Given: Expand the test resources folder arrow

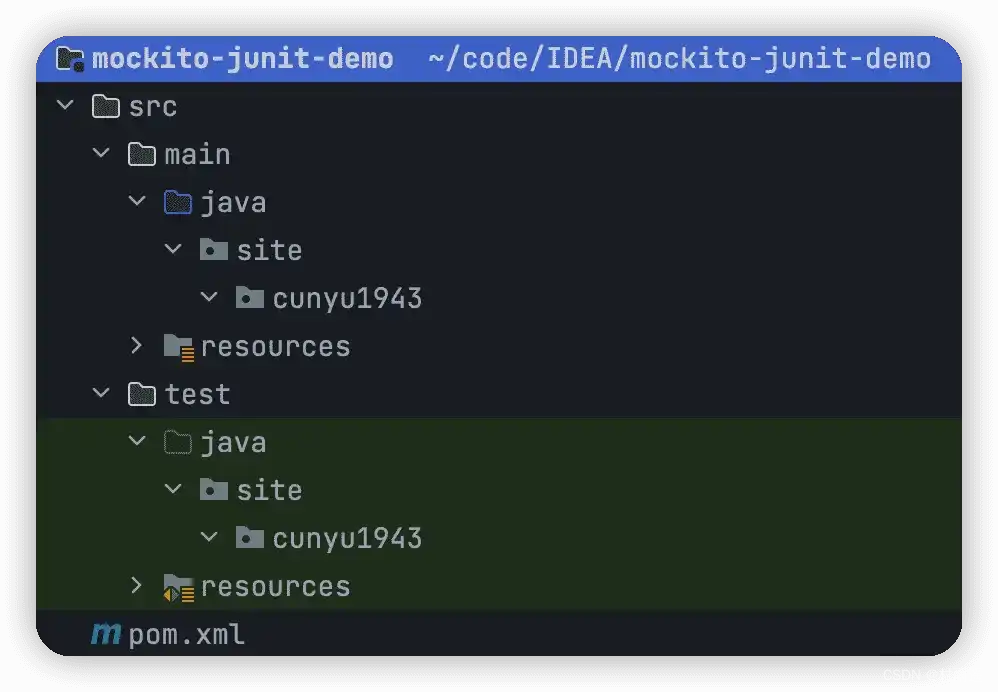Looking at the screenshot, I should tap(137, 586).
